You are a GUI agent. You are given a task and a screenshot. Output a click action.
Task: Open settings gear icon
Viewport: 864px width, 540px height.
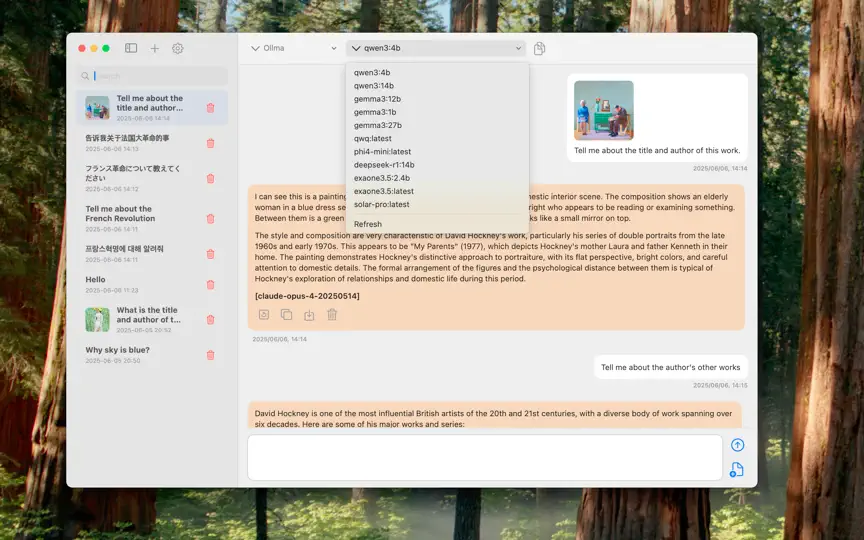coord(177,48)
